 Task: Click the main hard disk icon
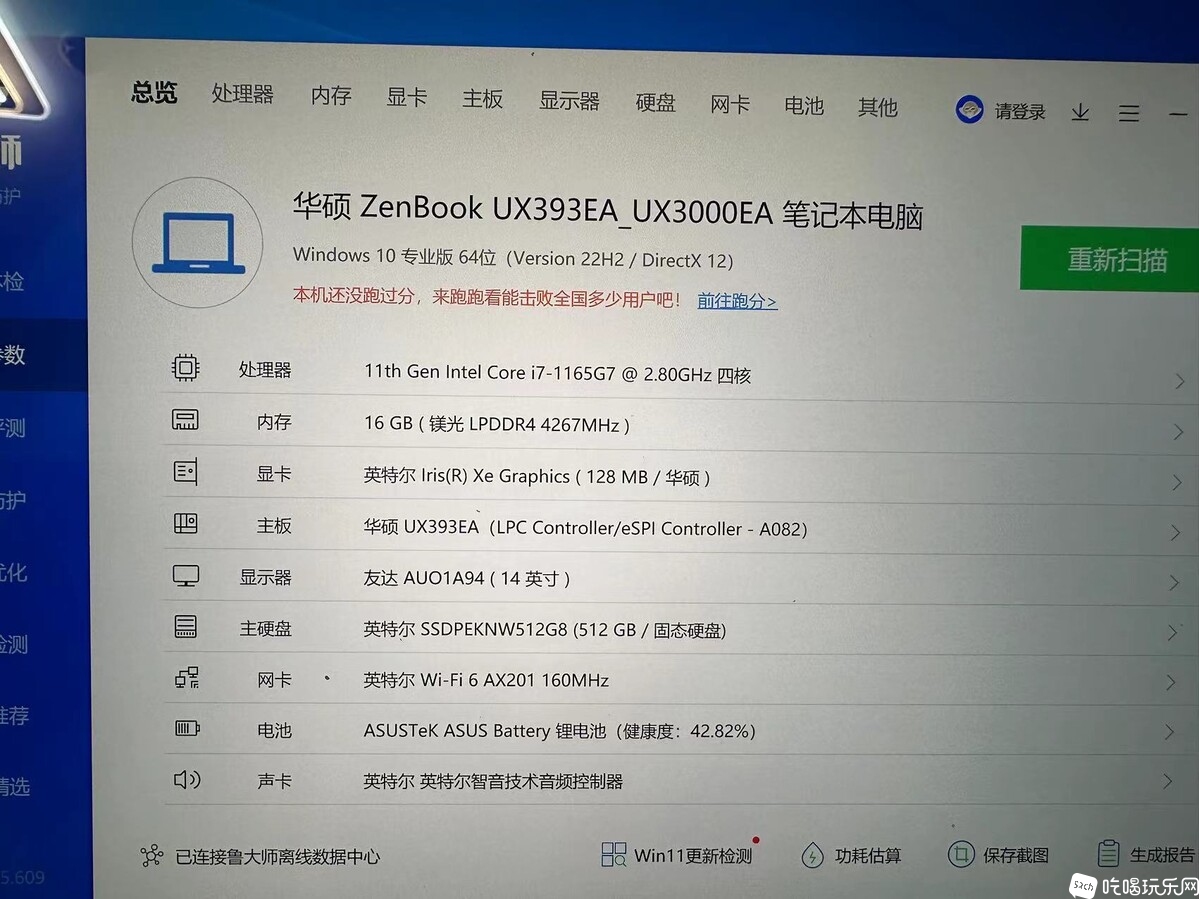[x=186, y=627]
